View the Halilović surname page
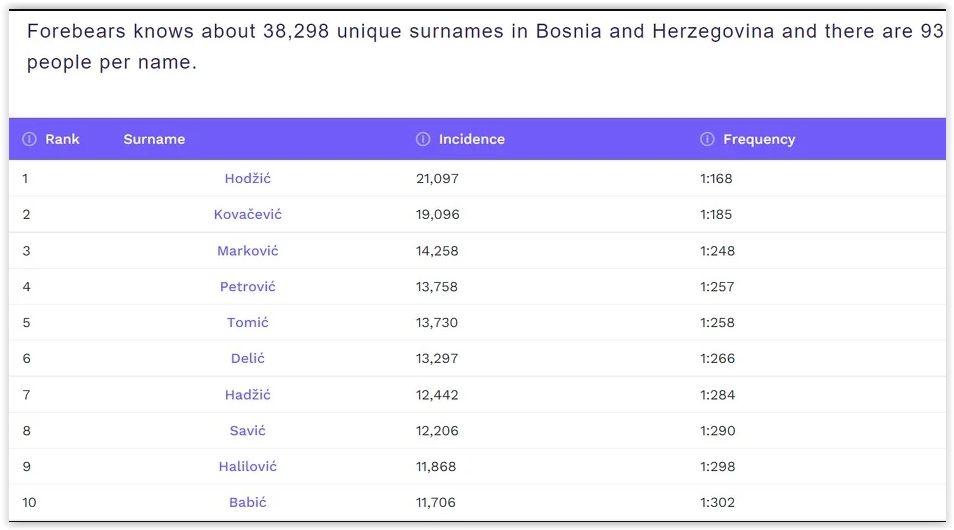 pyautogui.click(x=248, y=466)
